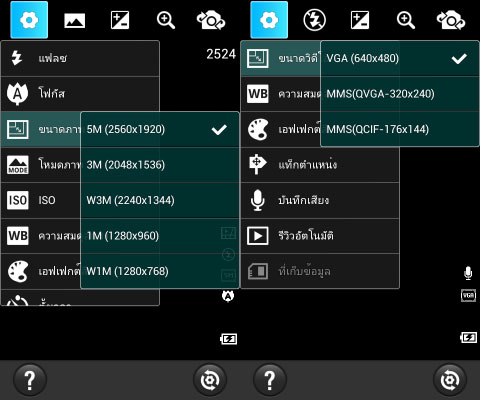
Task: Open the left blue settings gear
Action: click(x=29, y=20)
